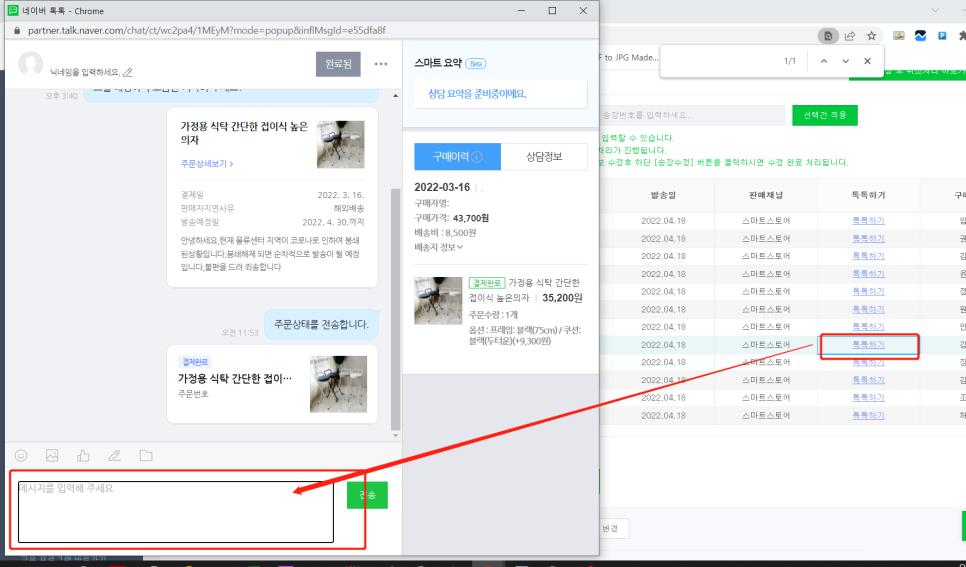Click the chat scroll down arrow
The width and height of the screenshot is (966, 567).
(396, 436)
